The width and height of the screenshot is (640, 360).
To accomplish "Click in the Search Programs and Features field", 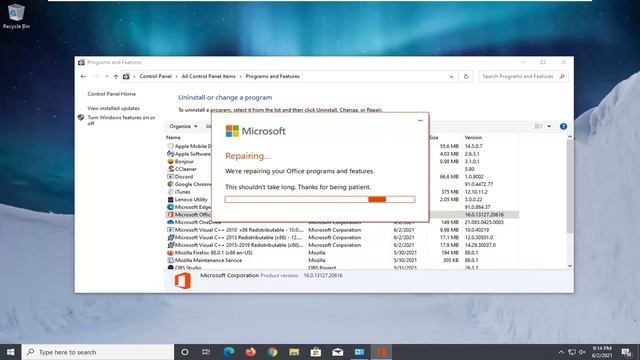I will (523, 76).
